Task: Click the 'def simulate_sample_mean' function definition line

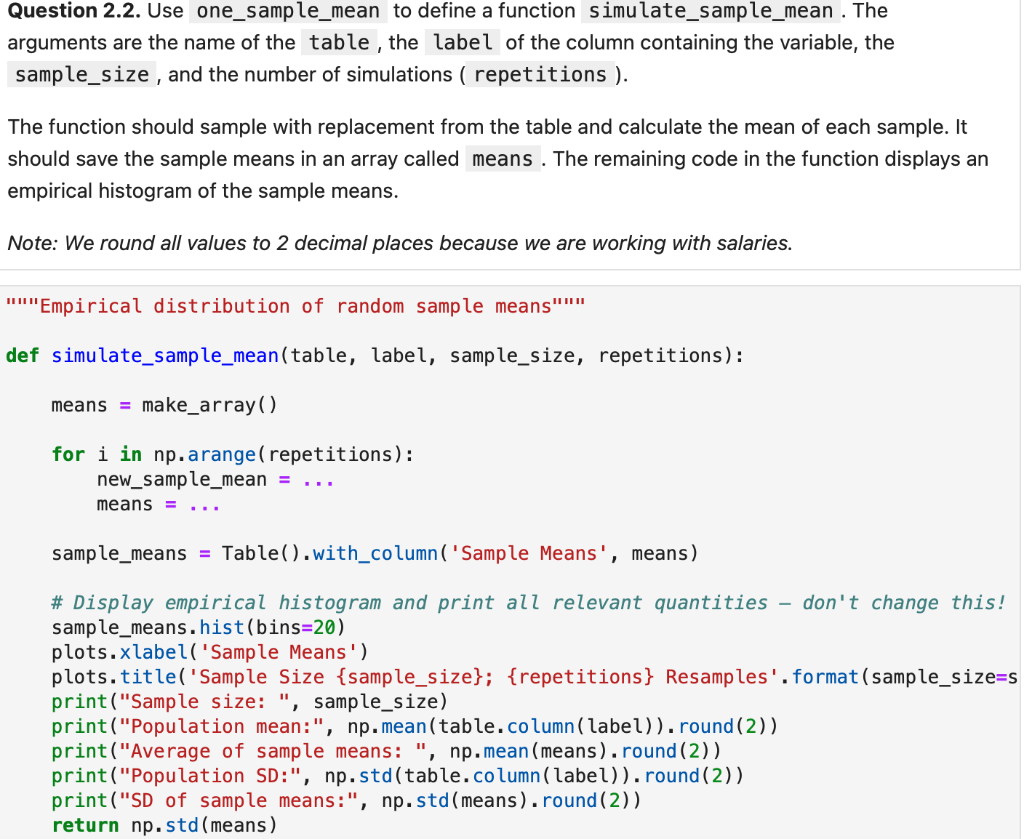Action: point(374,356)
